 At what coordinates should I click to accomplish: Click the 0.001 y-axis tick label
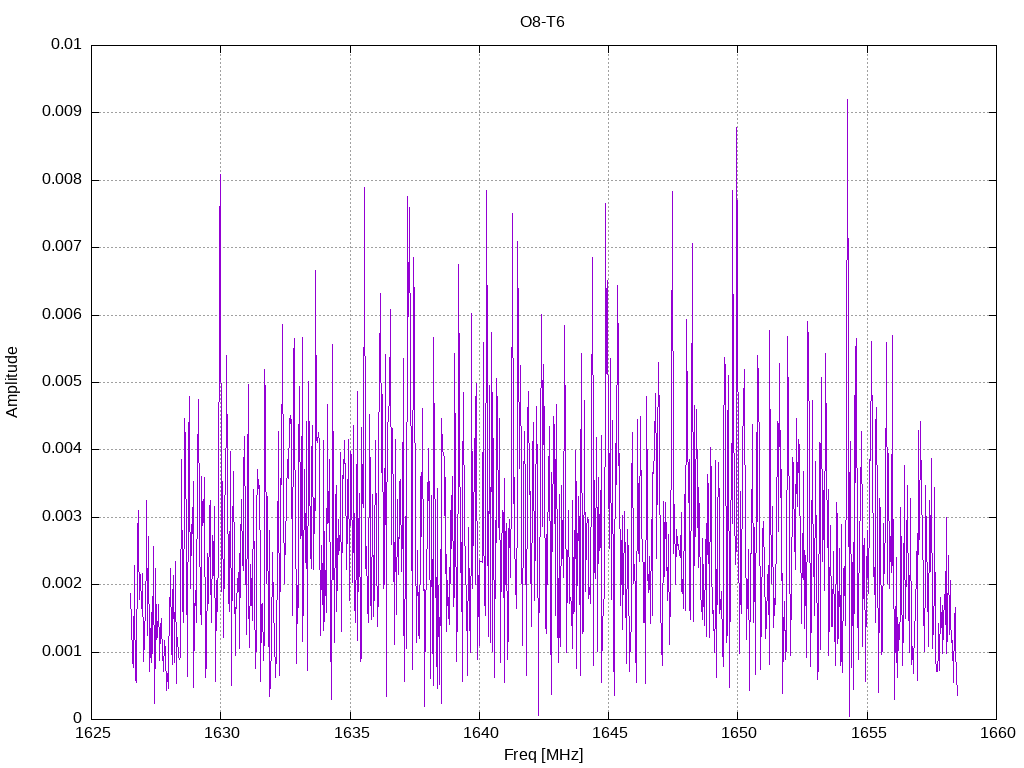pos(62,652)
